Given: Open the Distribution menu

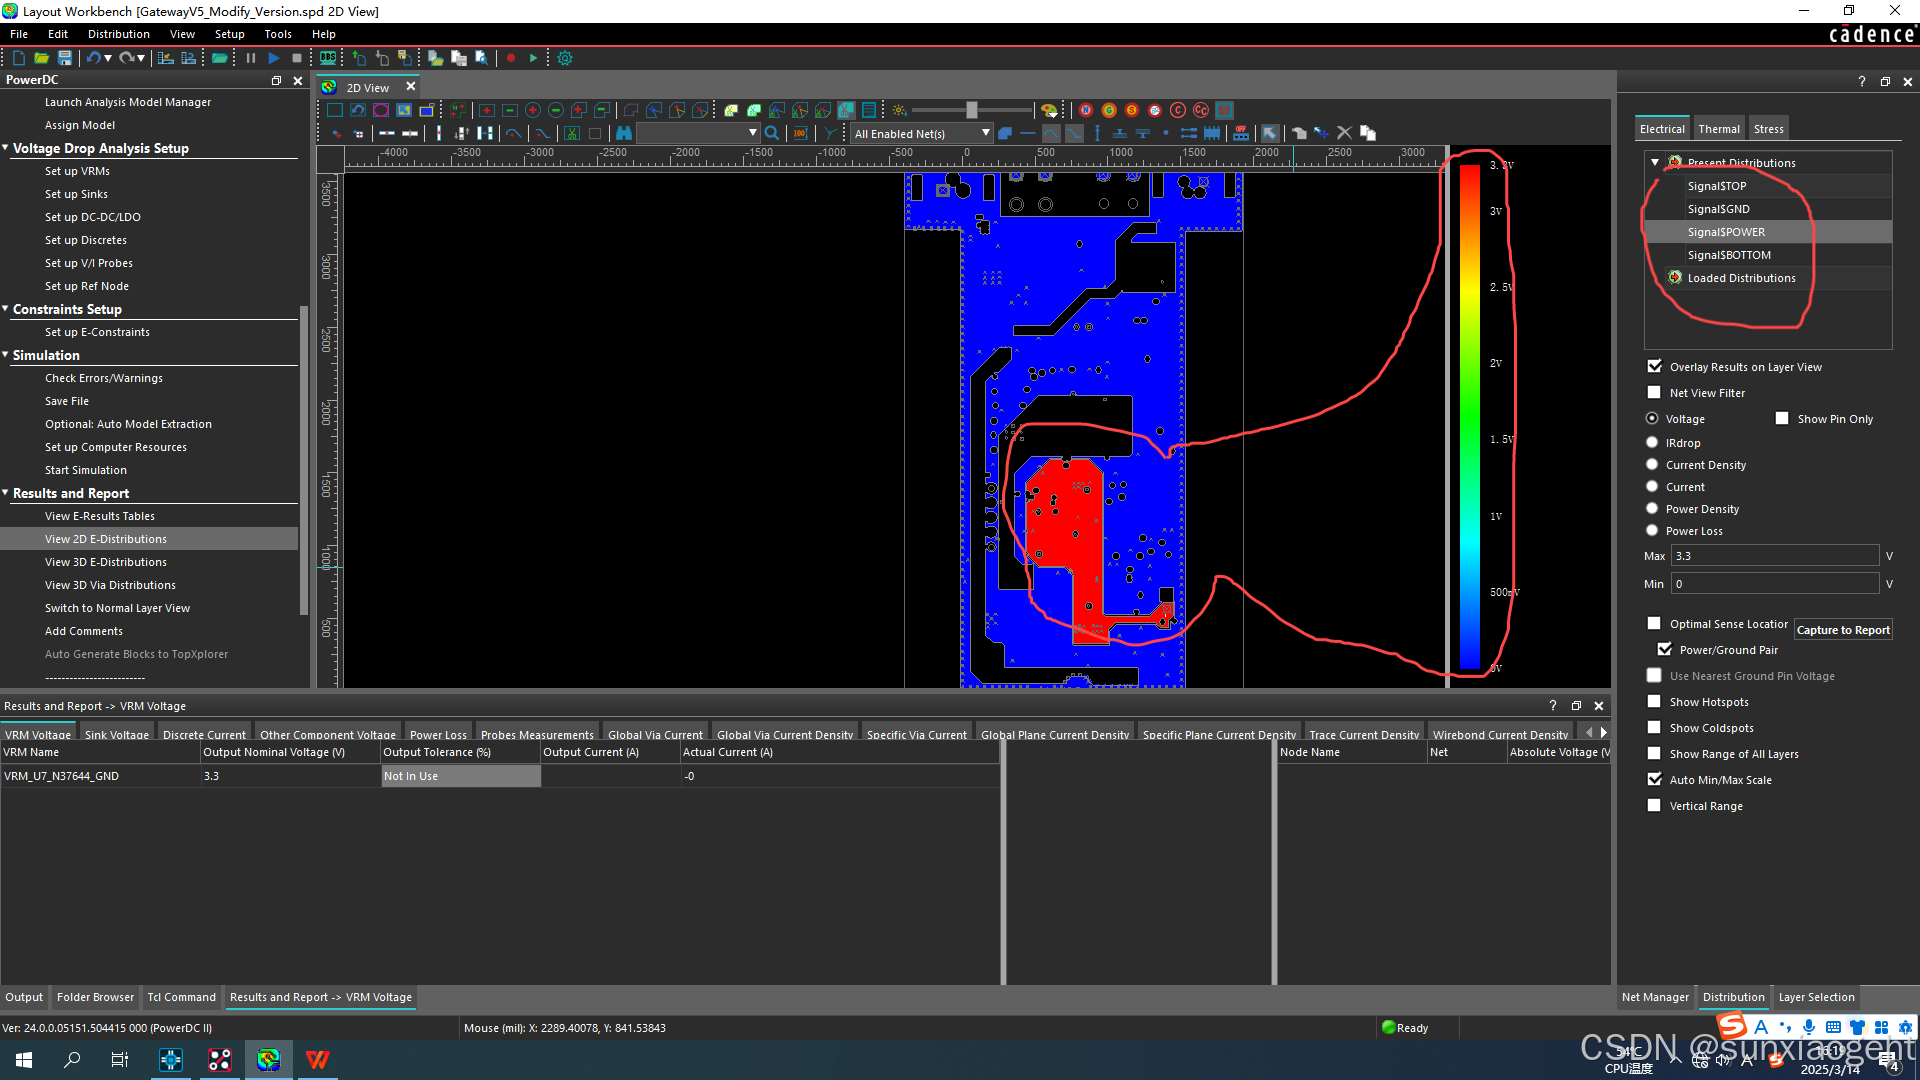Looking at the screenshot, I should [x=118, y=34].
